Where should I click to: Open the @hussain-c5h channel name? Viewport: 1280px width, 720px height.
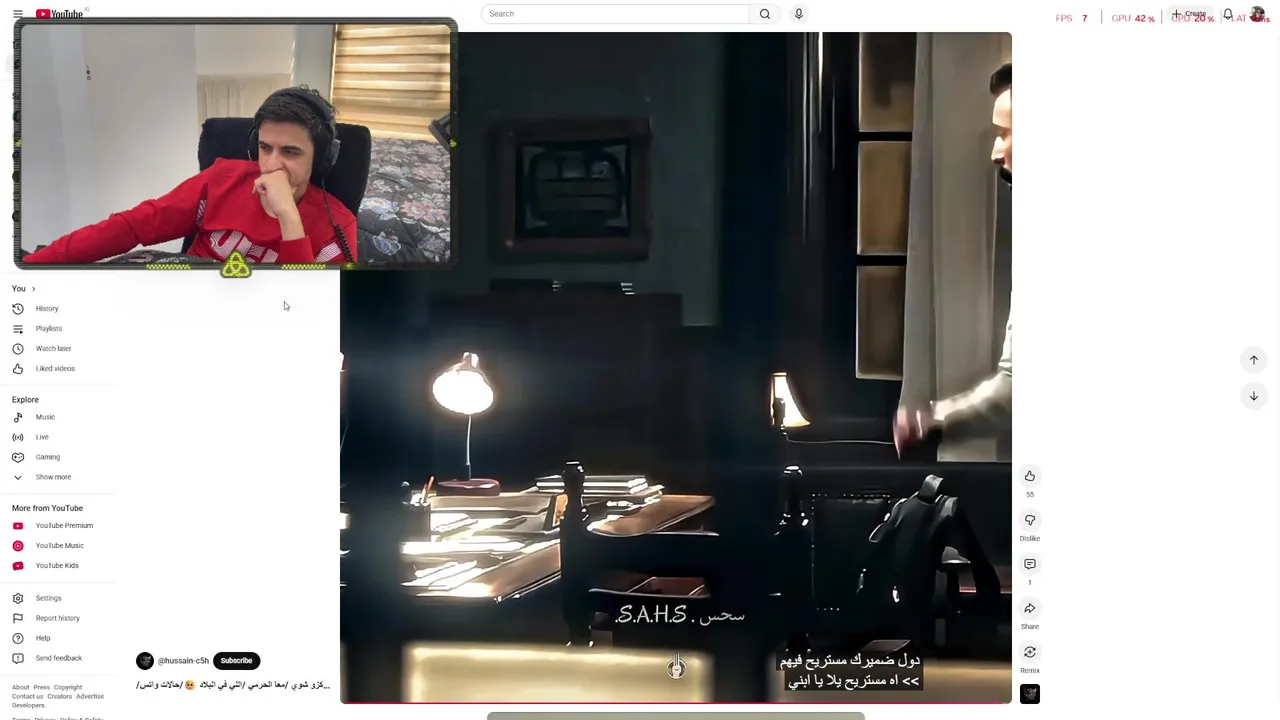click(x=183, y=661)
